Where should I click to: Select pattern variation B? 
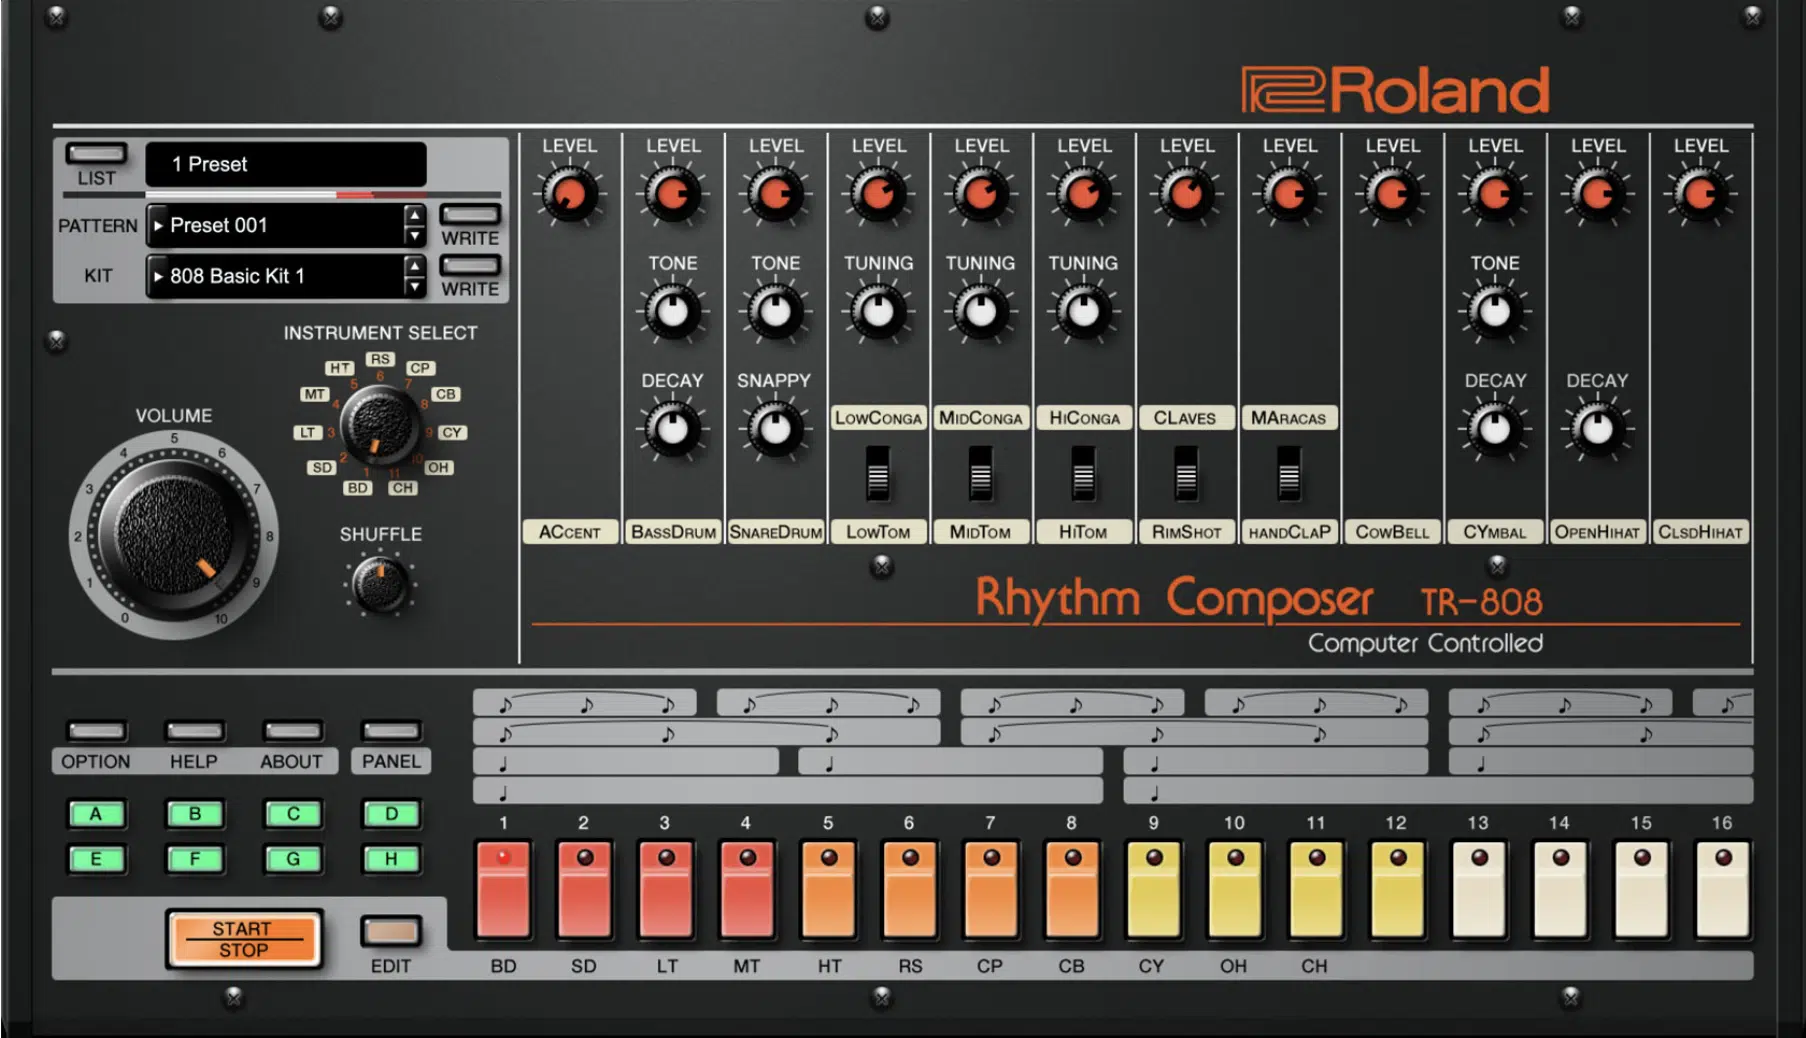[x=194, y=814]
